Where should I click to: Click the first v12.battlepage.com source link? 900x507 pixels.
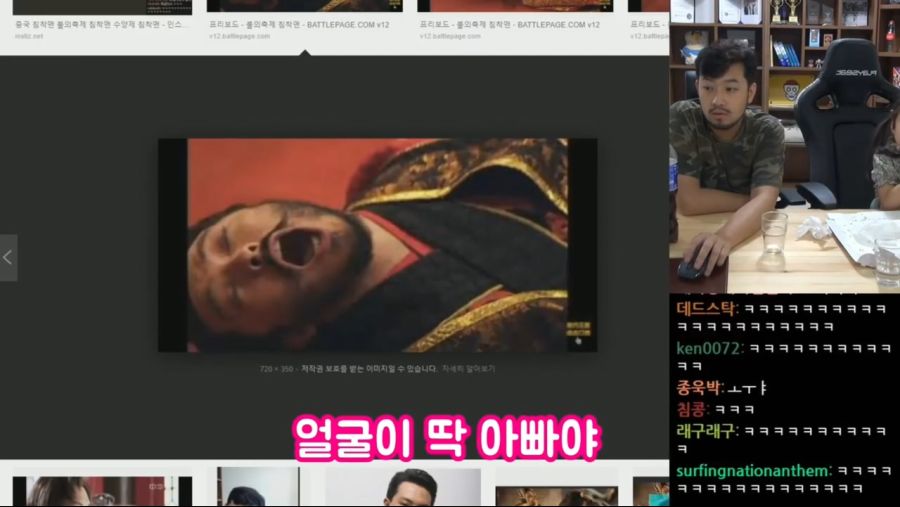(x=239, y=36)
